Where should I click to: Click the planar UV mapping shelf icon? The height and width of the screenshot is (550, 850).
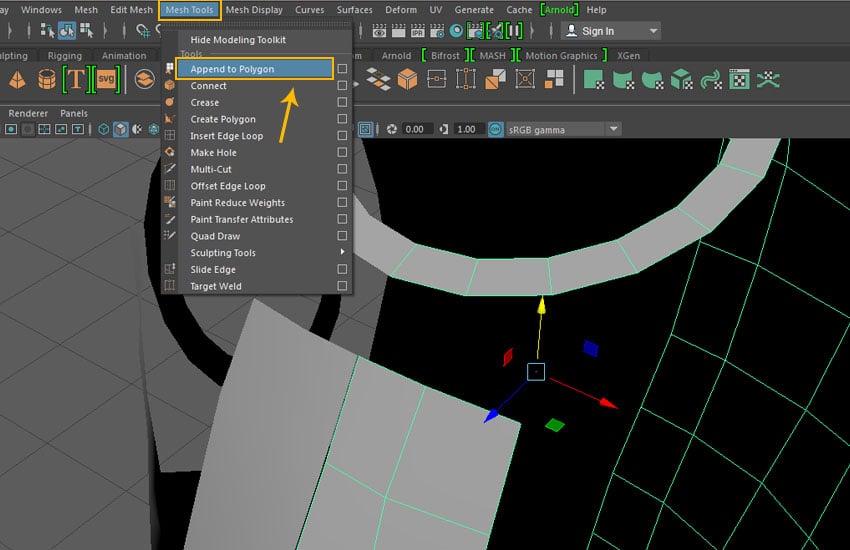[x=594, y=80]
